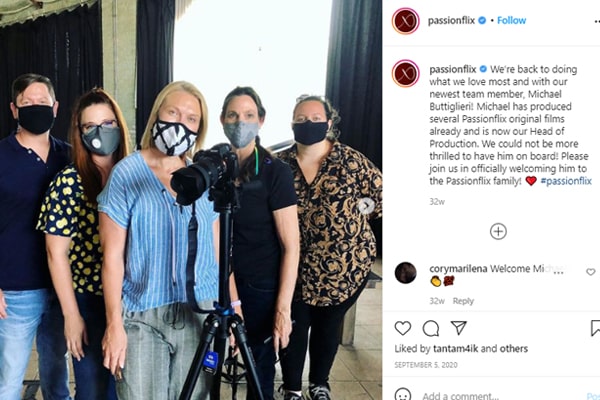Open passionflix username in the header
Screen dimensions: 600x400
pos(451,20)
